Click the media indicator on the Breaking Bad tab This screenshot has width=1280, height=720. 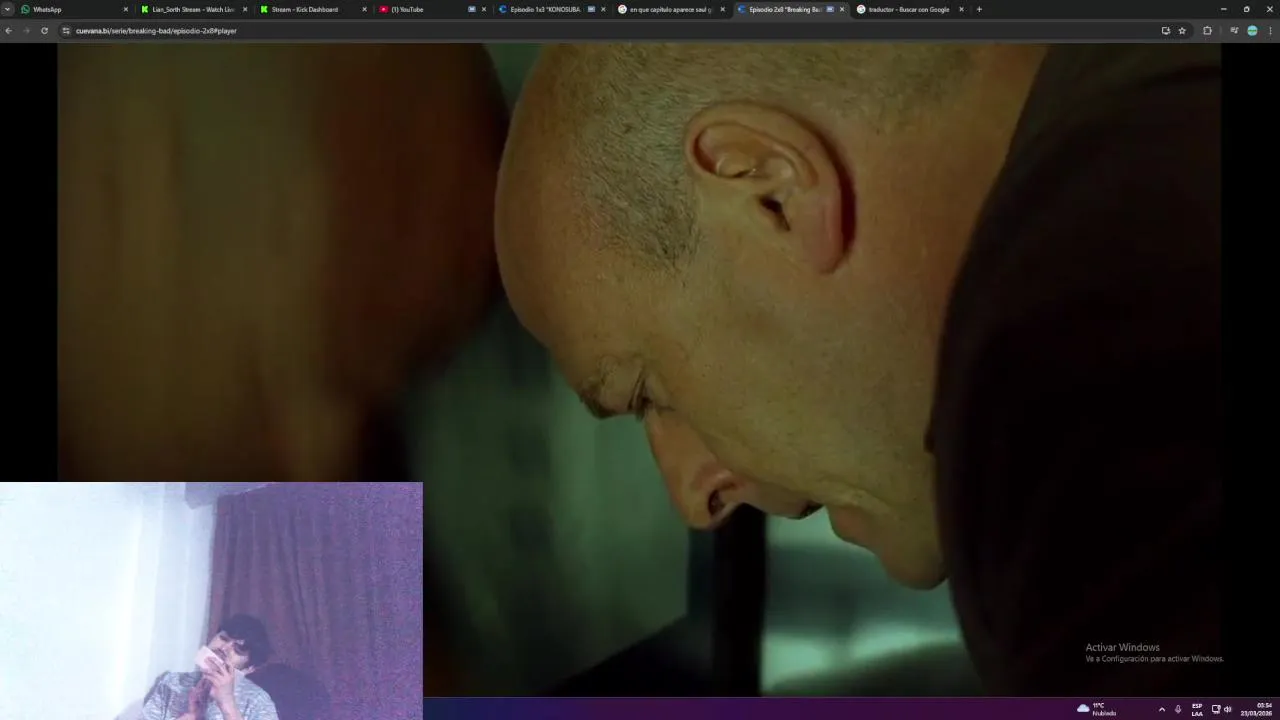pyautogui.click(x=830, y=9)
